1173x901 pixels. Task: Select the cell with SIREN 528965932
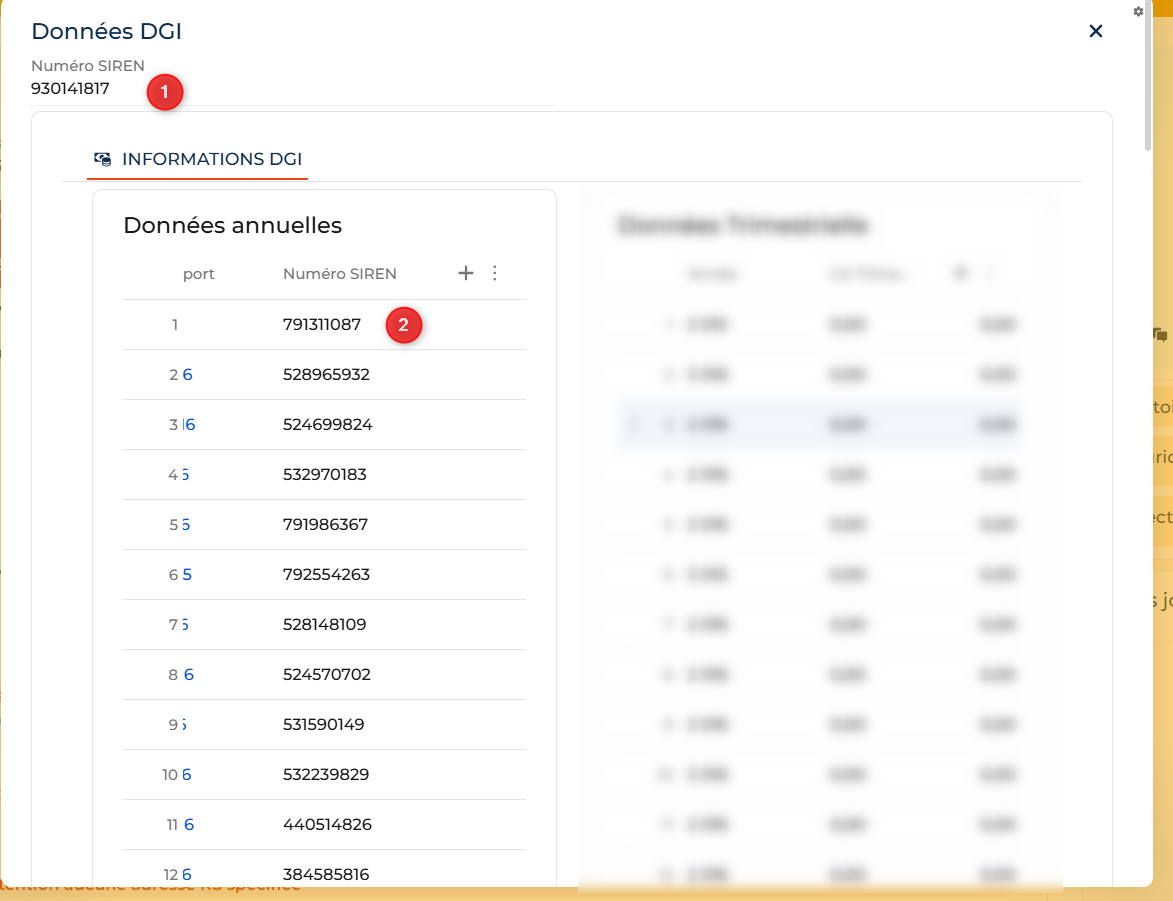(326, 374)
